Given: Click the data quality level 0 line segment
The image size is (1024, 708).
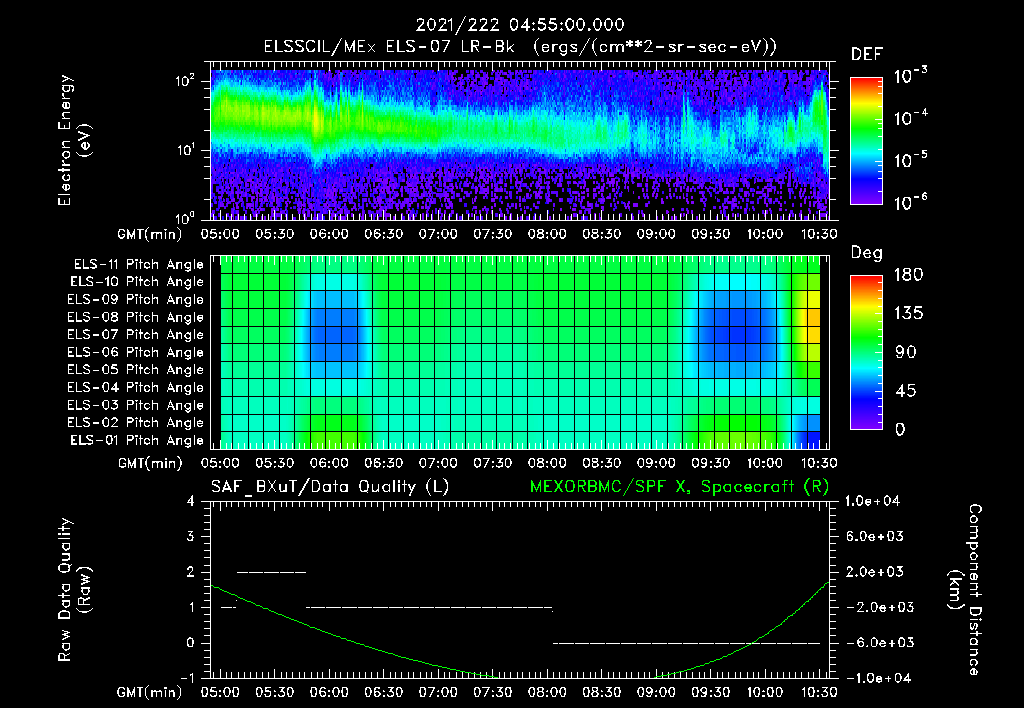Looking at the screenshot, I should (x=686, y=643).
